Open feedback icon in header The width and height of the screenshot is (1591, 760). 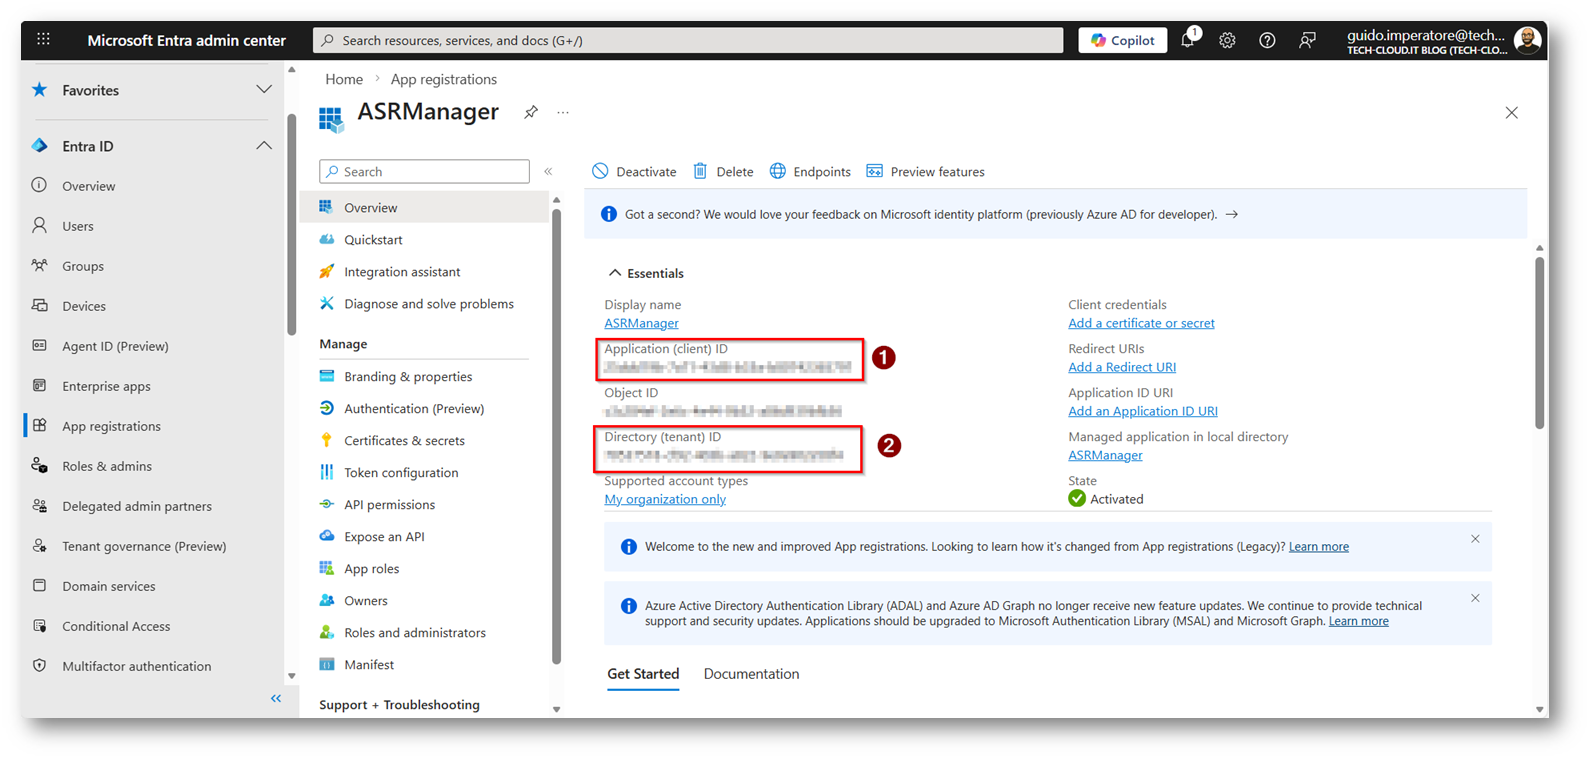tap(1307, 40)
